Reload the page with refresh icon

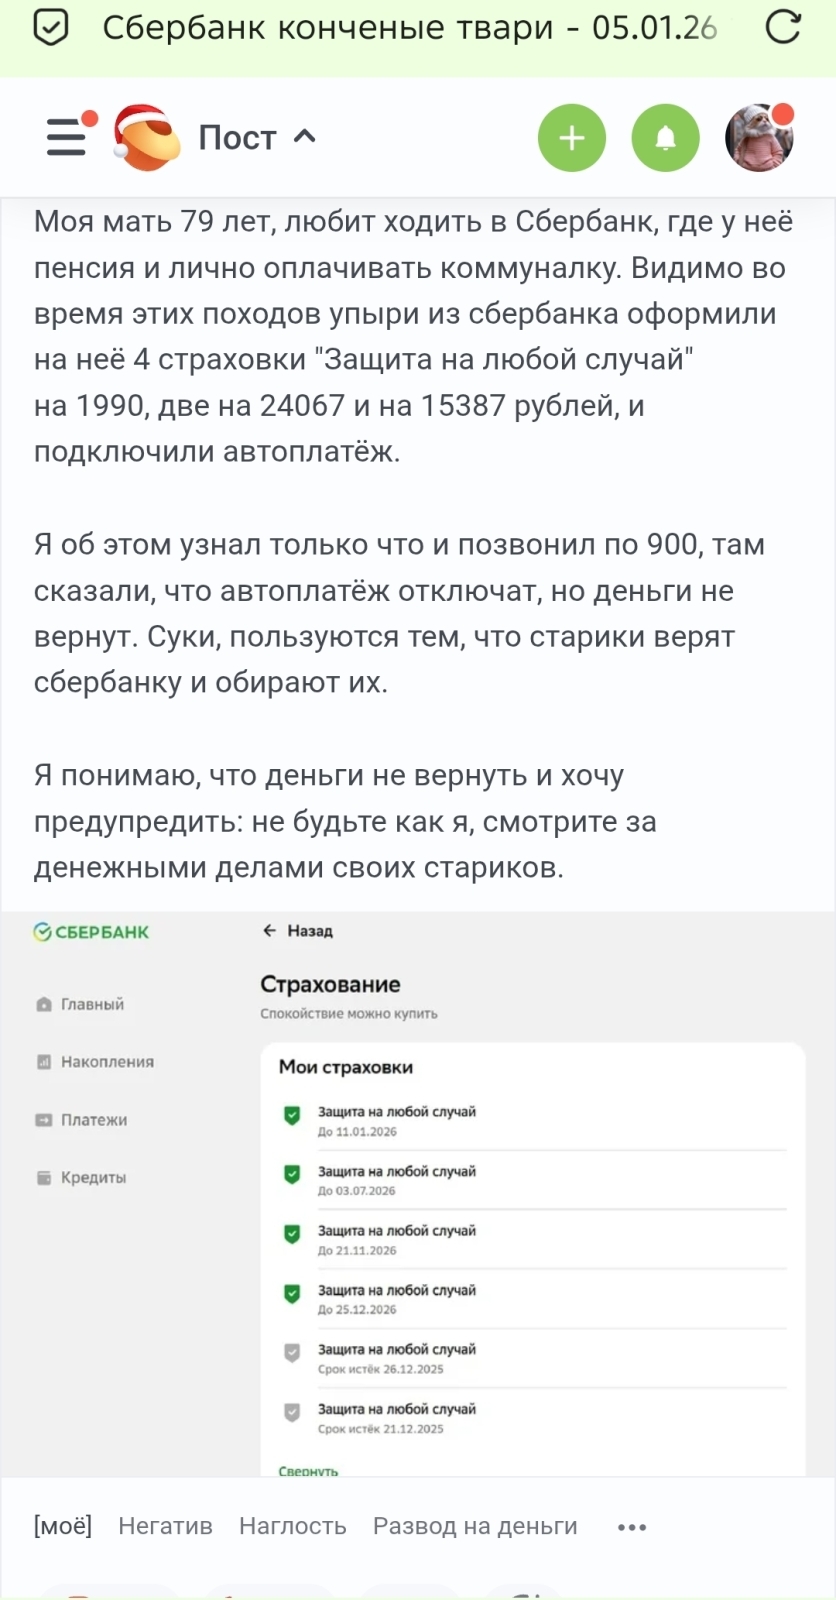pyautogui.click(x=782, y=28)
